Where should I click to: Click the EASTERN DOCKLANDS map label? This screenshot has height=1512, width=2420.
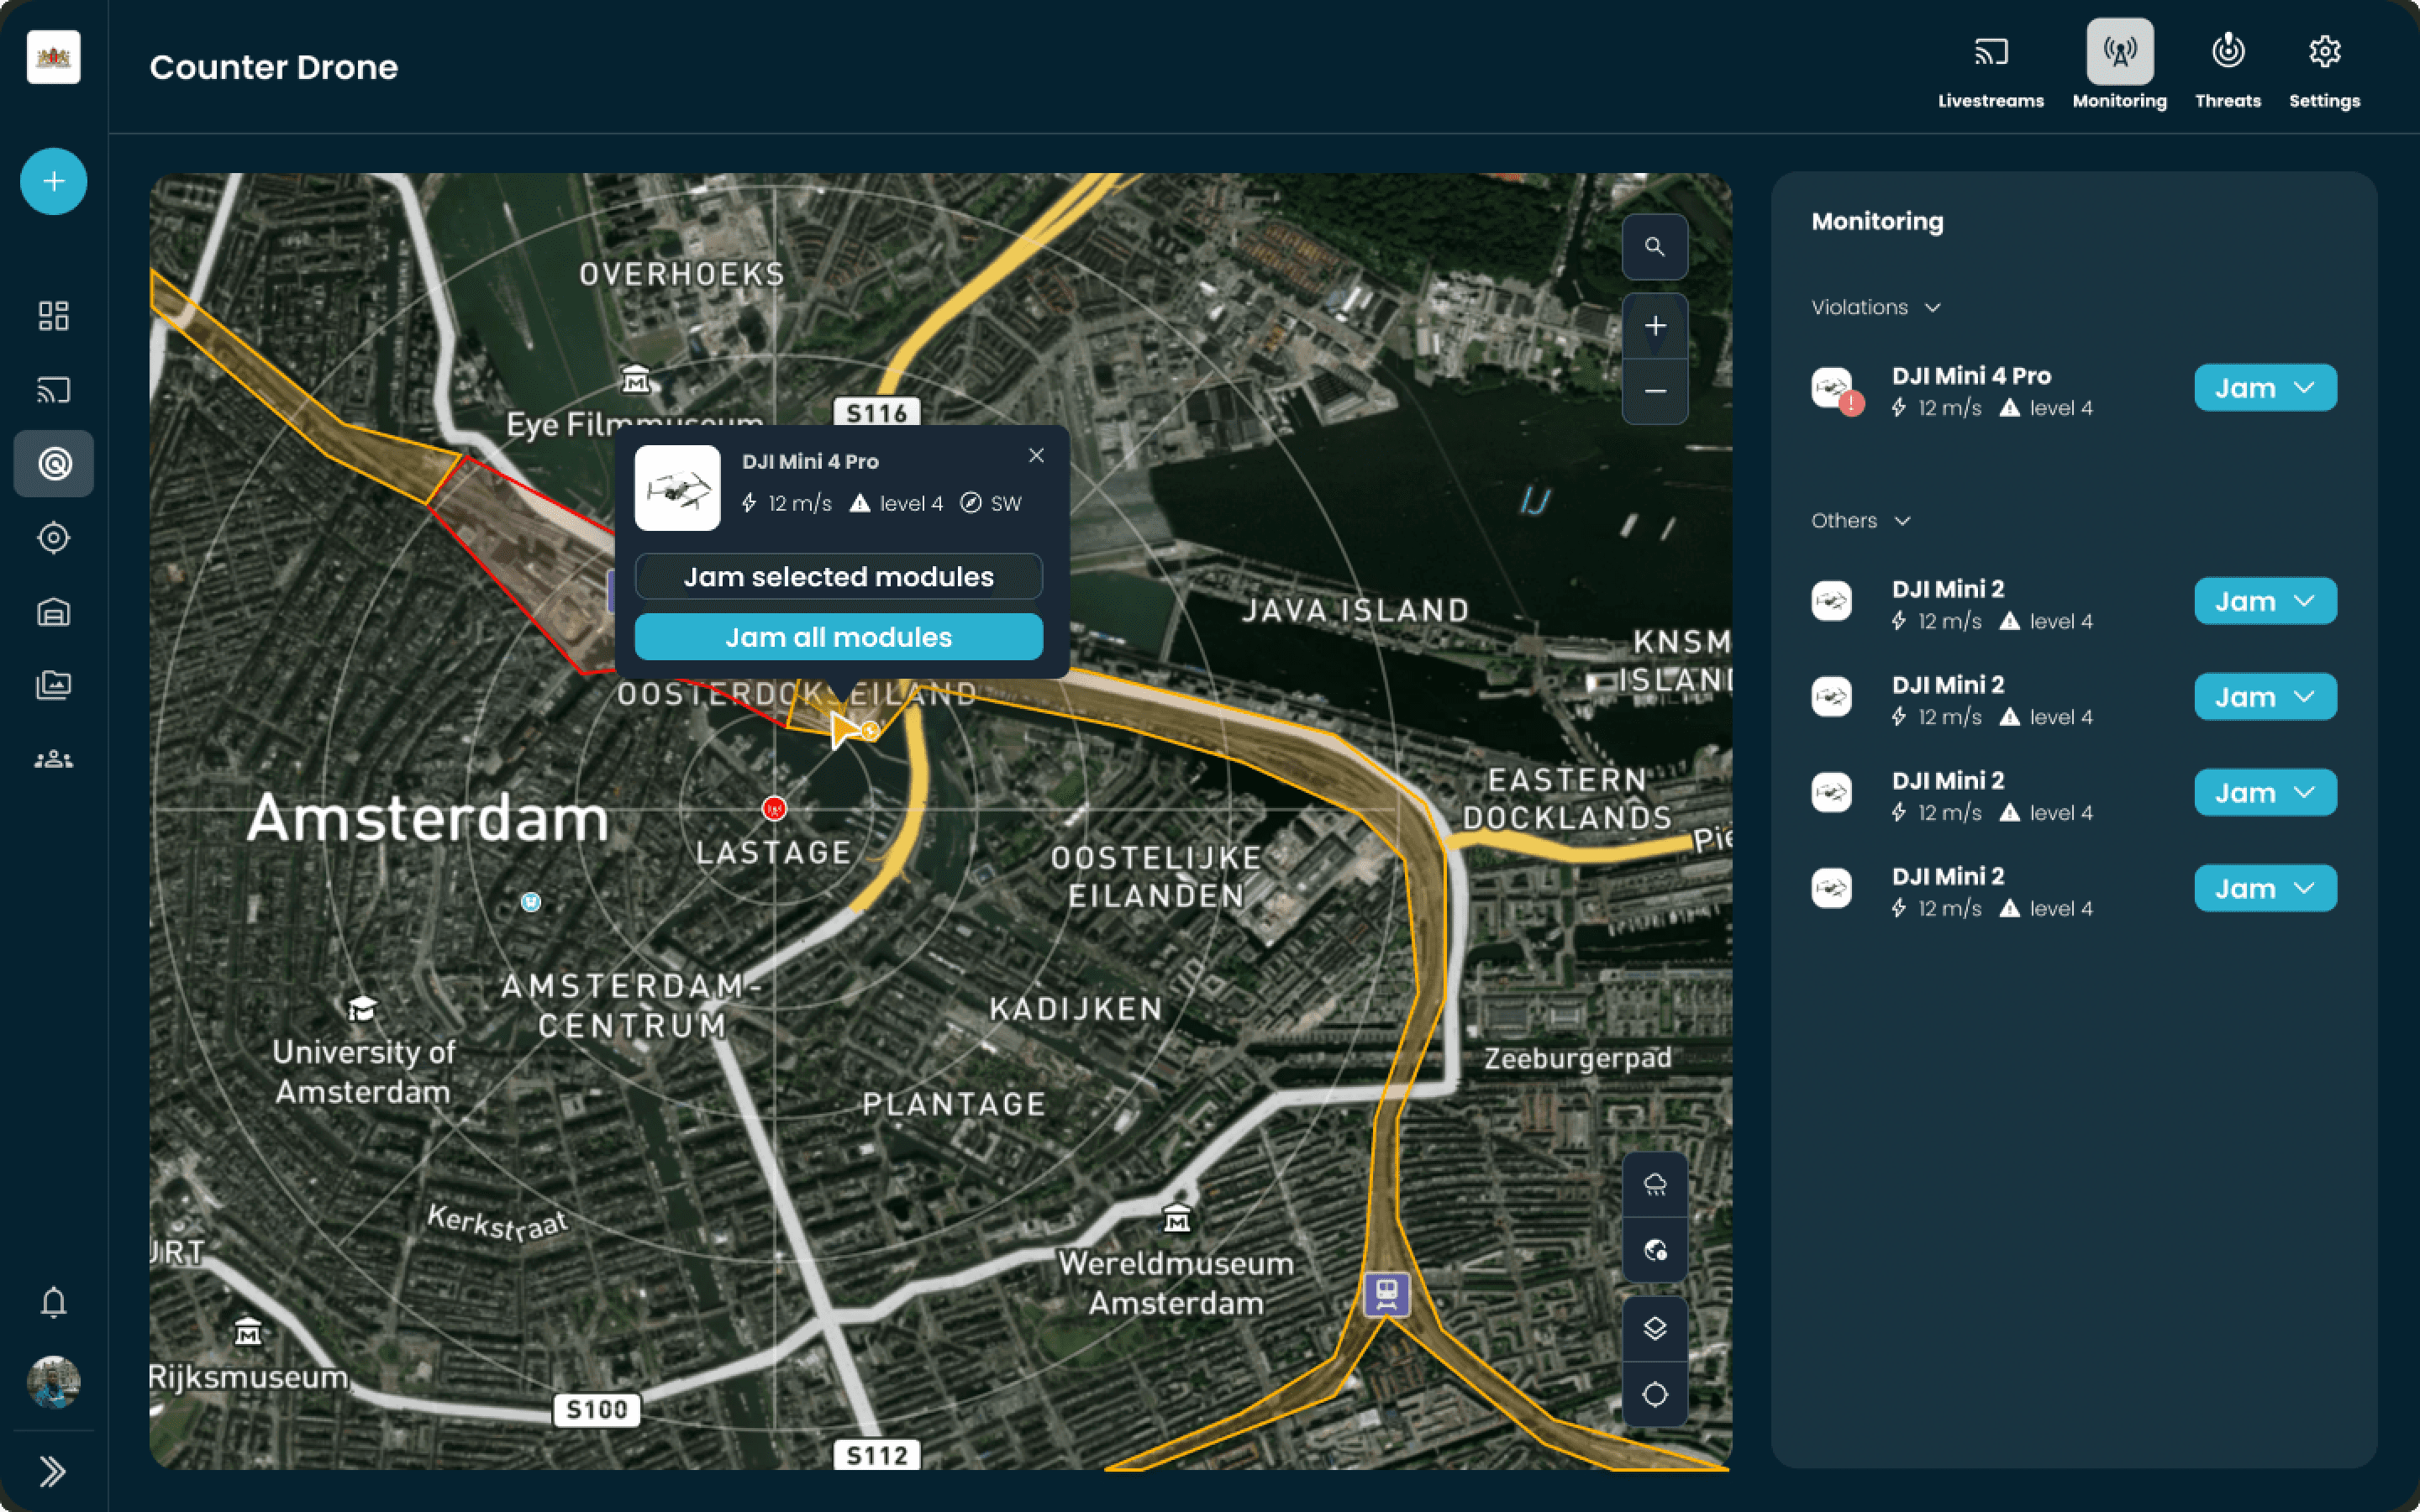tap(1567, 798)
